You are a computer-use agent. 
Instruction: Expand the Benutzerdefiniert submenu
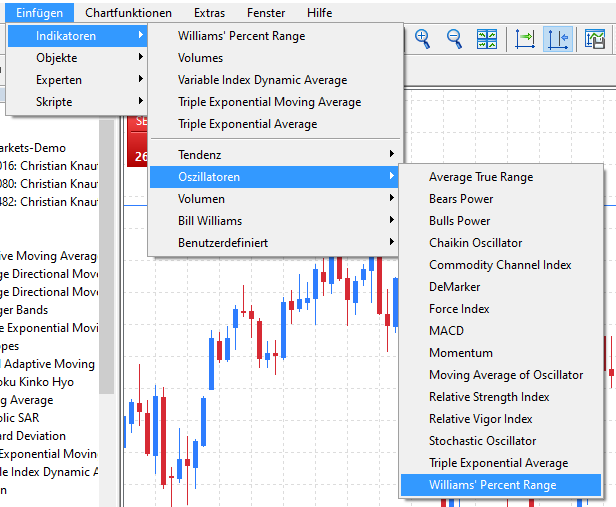274,243
